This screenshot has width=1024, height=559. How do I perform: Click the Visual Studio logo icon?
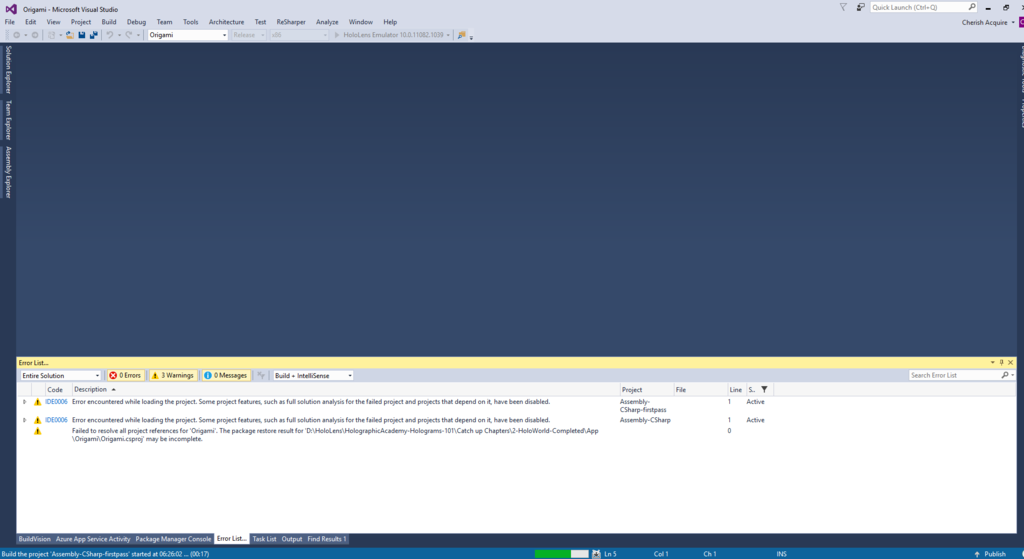11,9
